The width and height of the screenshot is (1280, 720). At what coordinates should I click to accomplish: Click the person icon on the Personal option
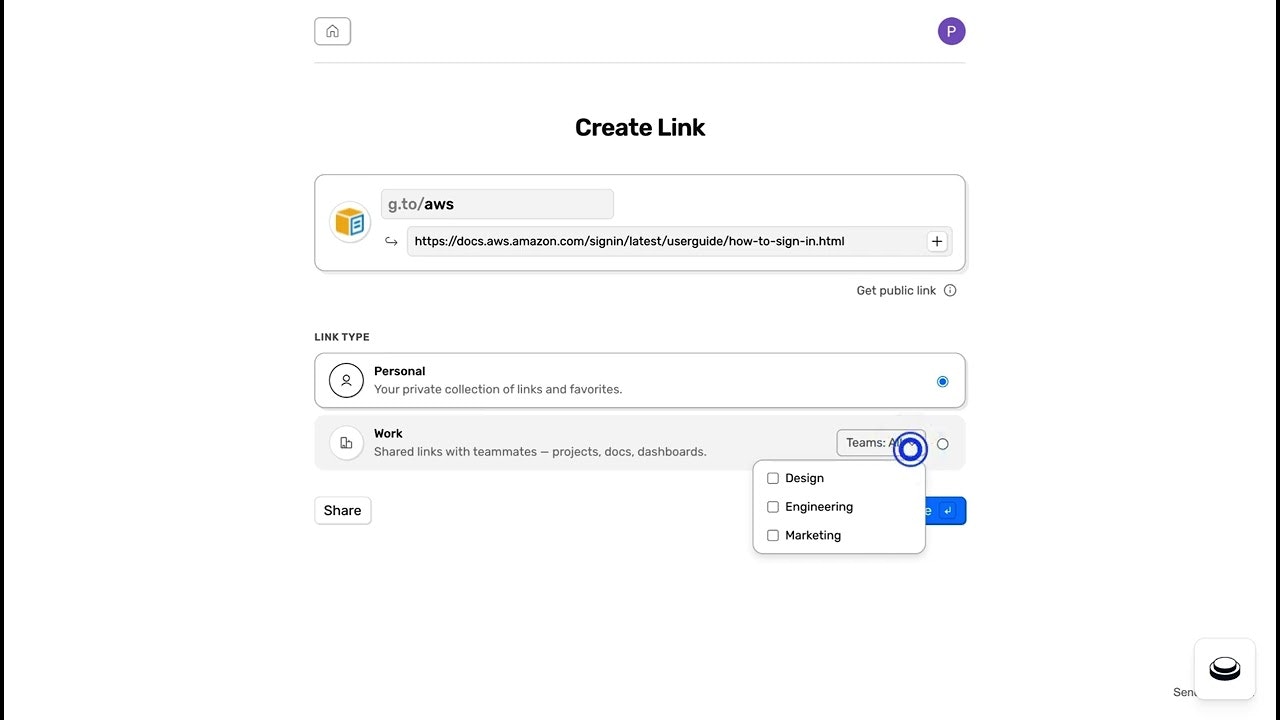346,380
